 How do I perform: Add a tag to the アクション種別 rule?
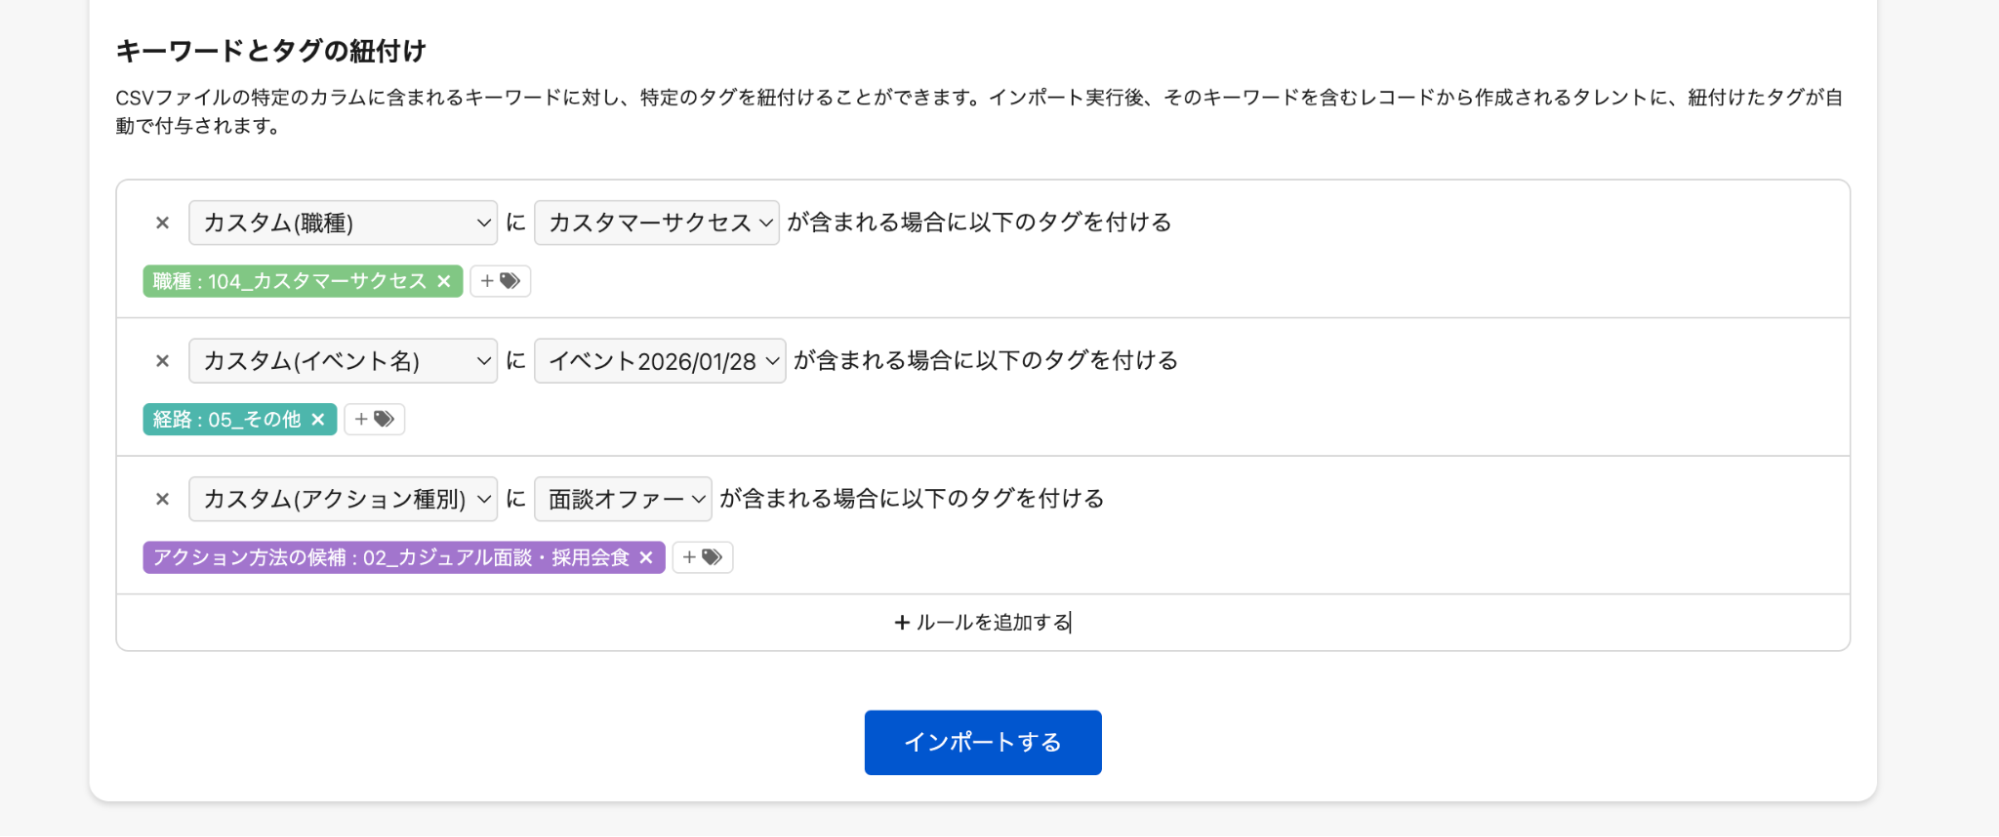(x=702, y=558)
